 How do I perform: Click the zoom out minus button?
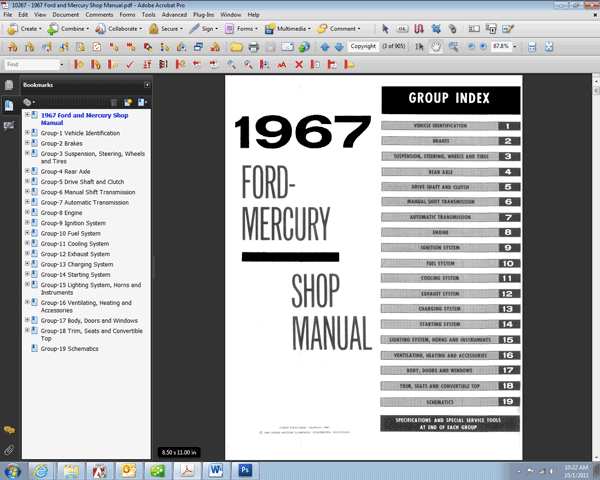click(471, 47)
